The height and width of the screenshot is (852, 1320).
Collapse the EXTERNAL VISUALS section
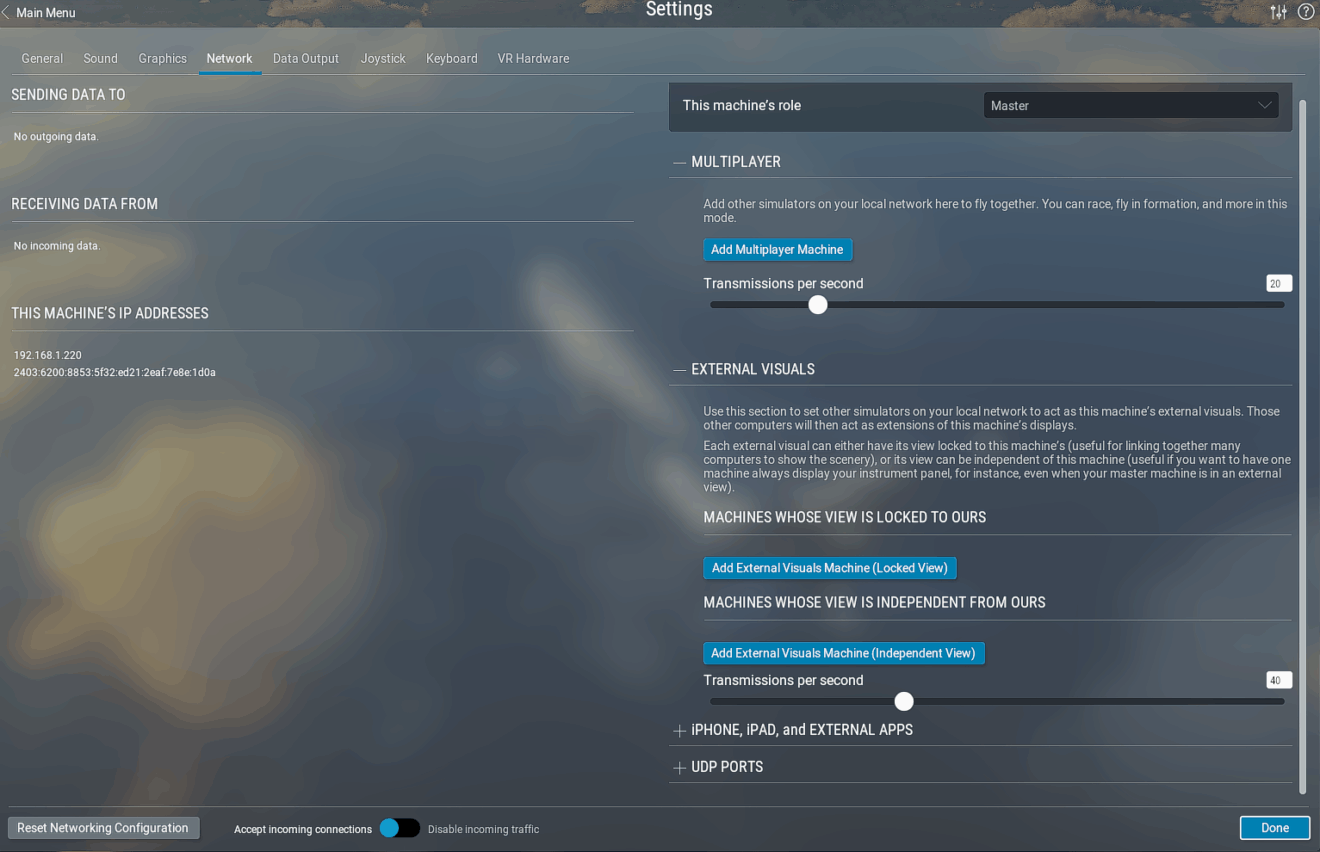[x=680, y=370]
